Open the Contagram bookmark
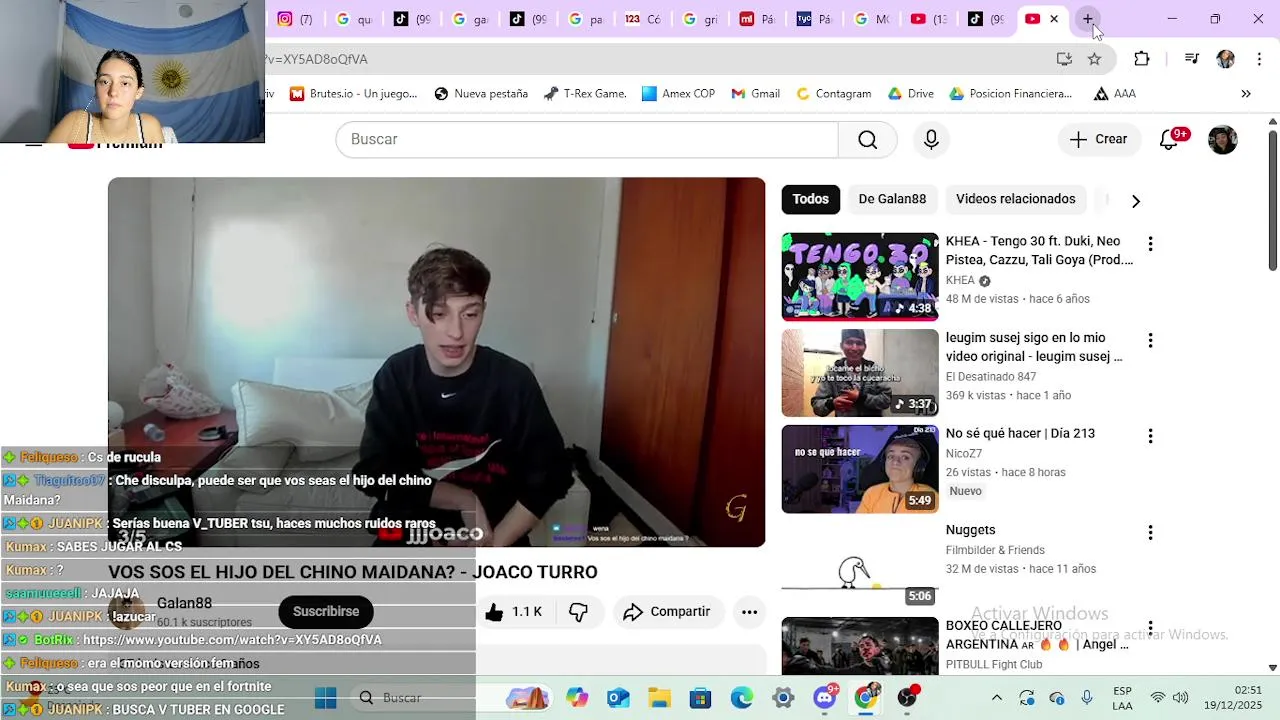This screenshot has width=1280, height=720. pos(833,94)
